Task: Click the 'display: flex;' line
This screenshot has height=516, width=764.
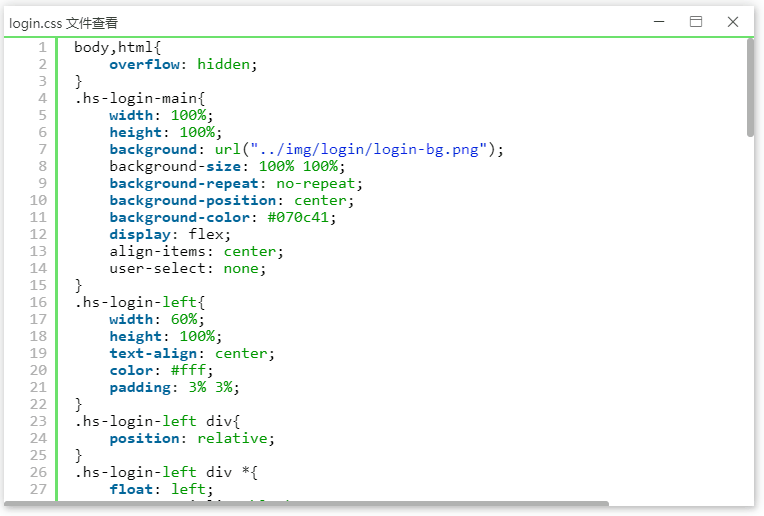Action: click(x=170, y=234)
